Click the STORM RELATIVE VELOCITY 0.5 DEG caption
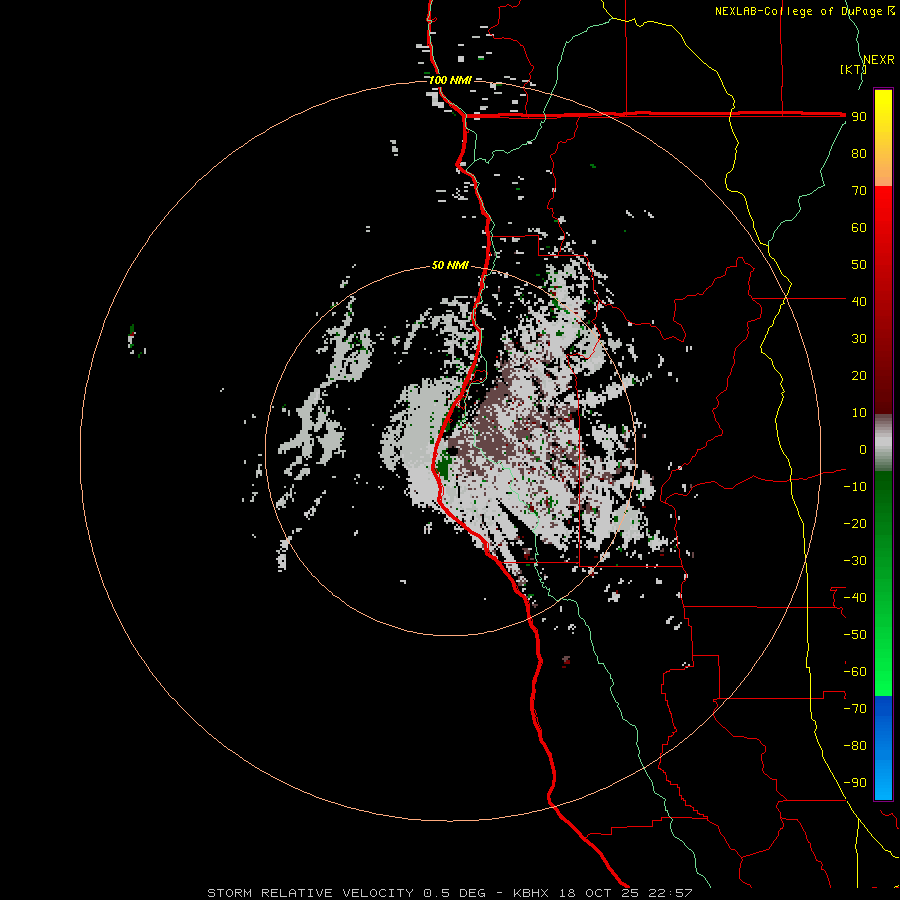900x900 pixels. pyautogui.click(x=346, y=893)
